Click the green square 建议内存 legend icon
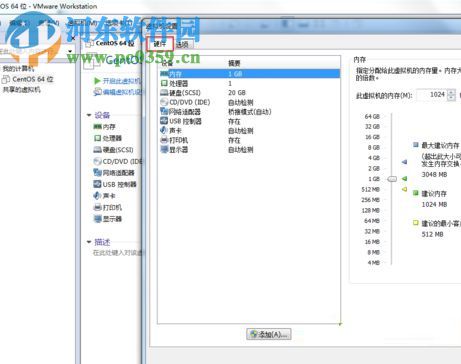The image size is (461, 364). pyautogui.click(x=416, y=193)
